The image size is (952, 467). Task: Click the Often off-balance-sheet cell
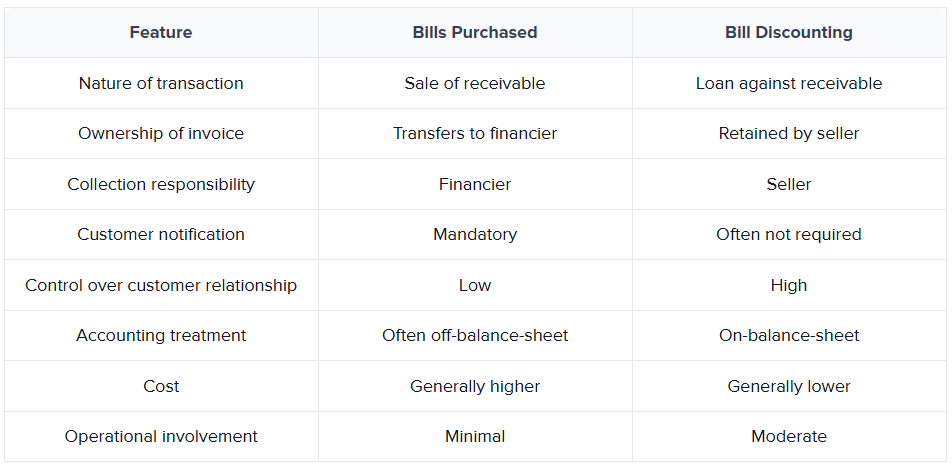[x=475, y=336]
